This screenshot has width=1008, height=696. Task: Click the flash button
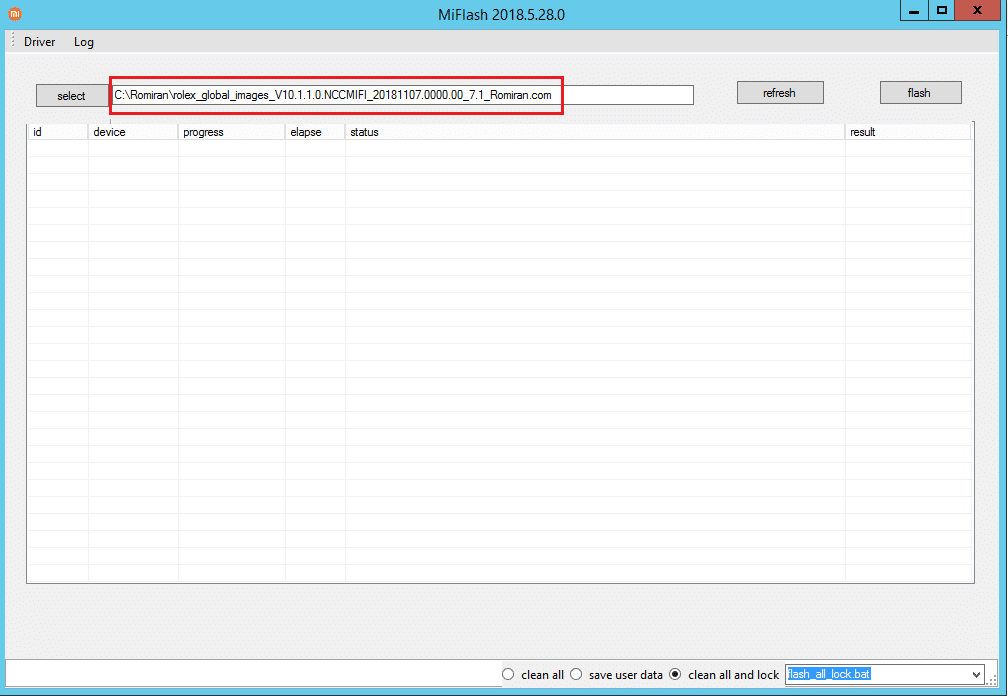(x=920, y=93)
